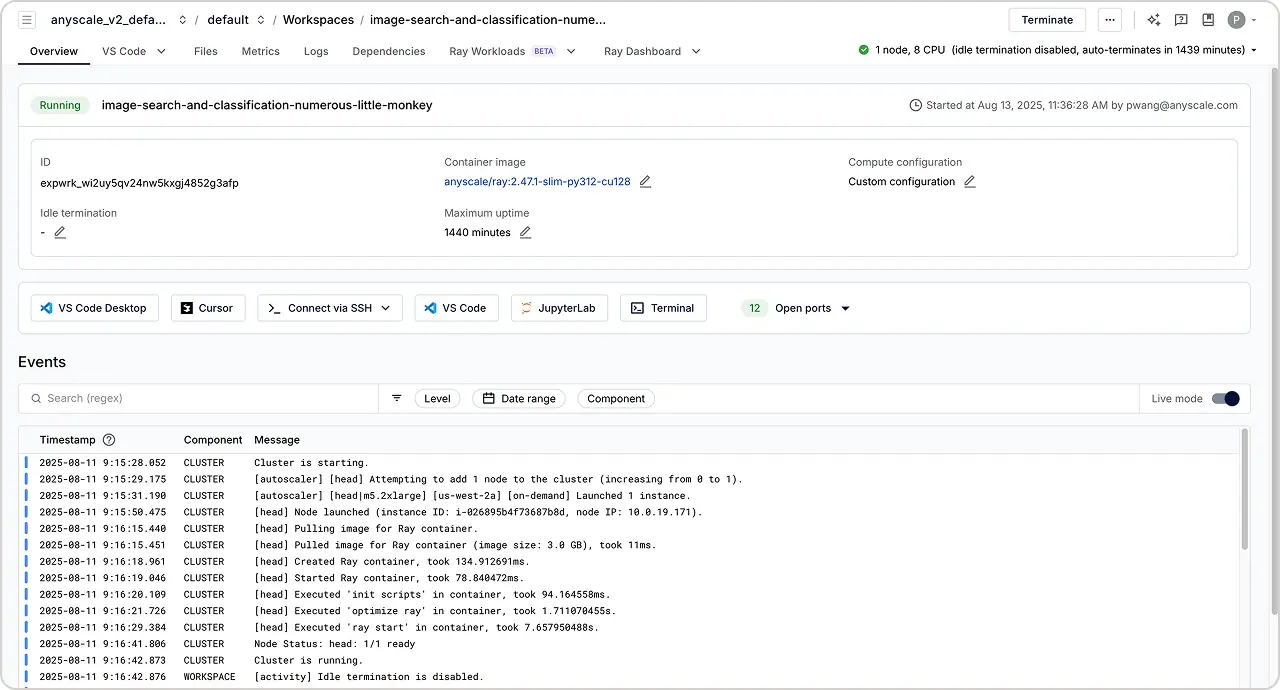Open the hamburger sidebar menu
Image resolution: width=1280 pixels, height=690 pixels.
[x=27, y=20]
